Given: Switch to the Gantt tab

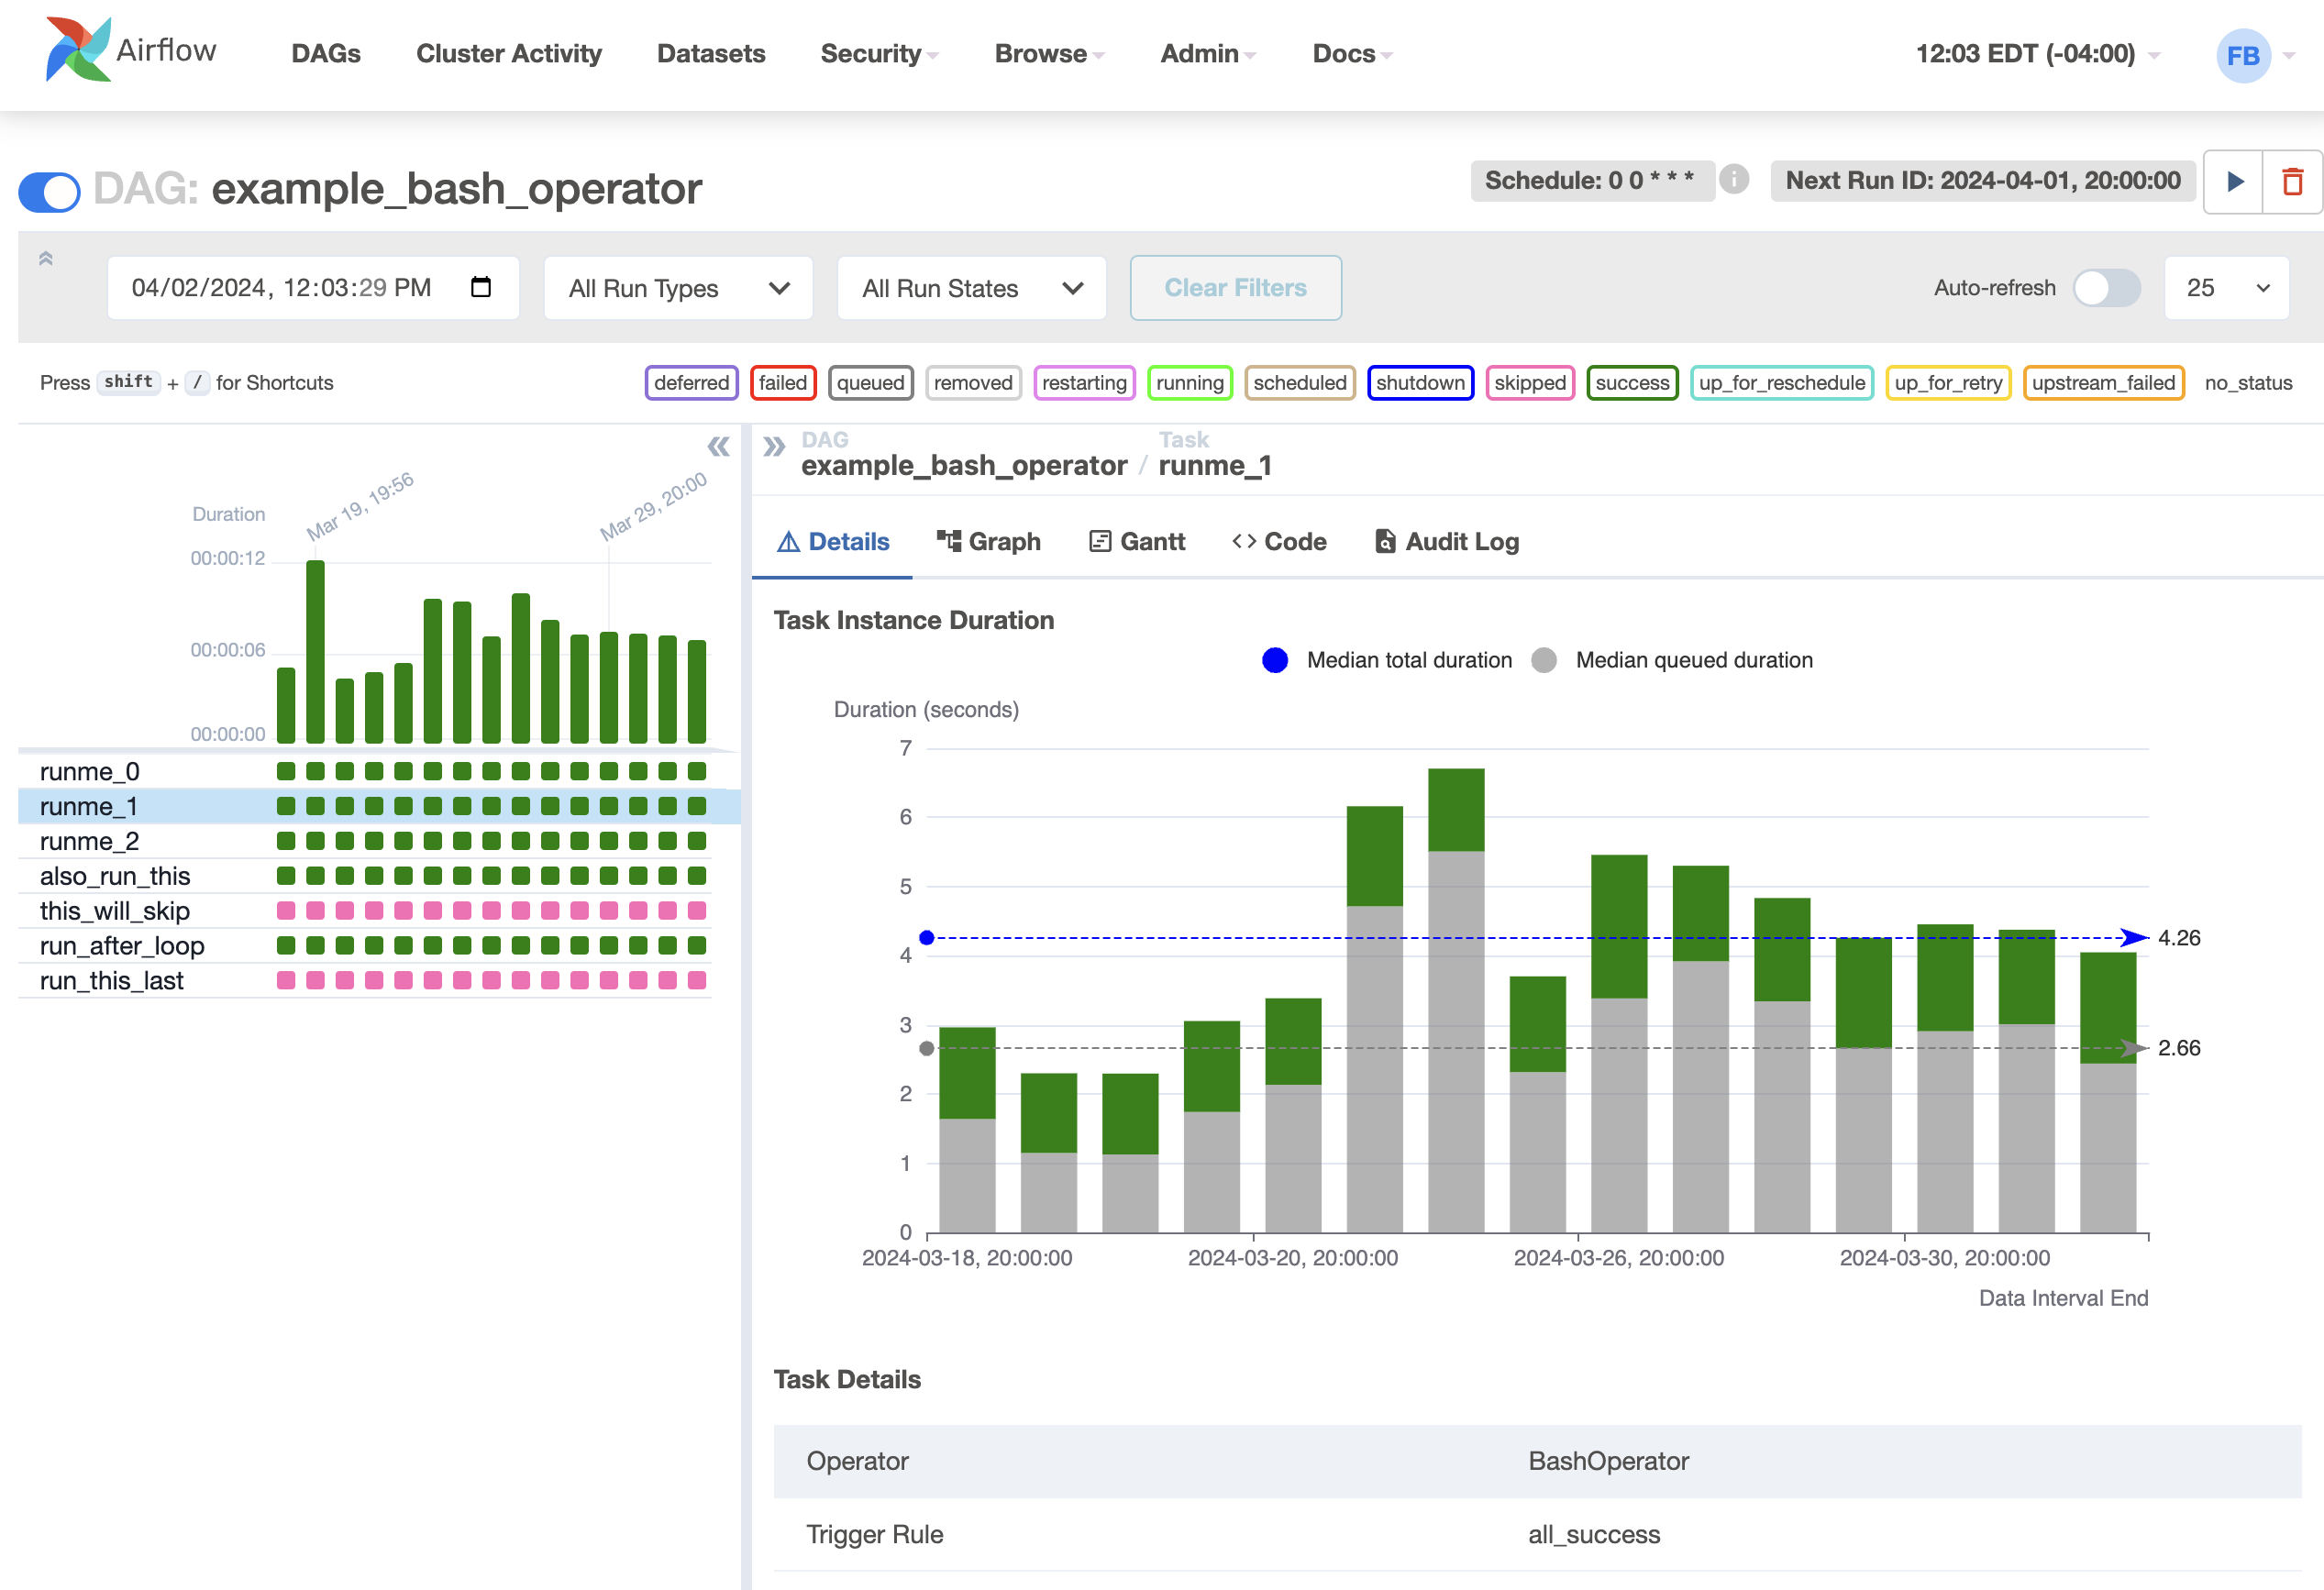Looking at the screenshot, I should [1137, 541].
